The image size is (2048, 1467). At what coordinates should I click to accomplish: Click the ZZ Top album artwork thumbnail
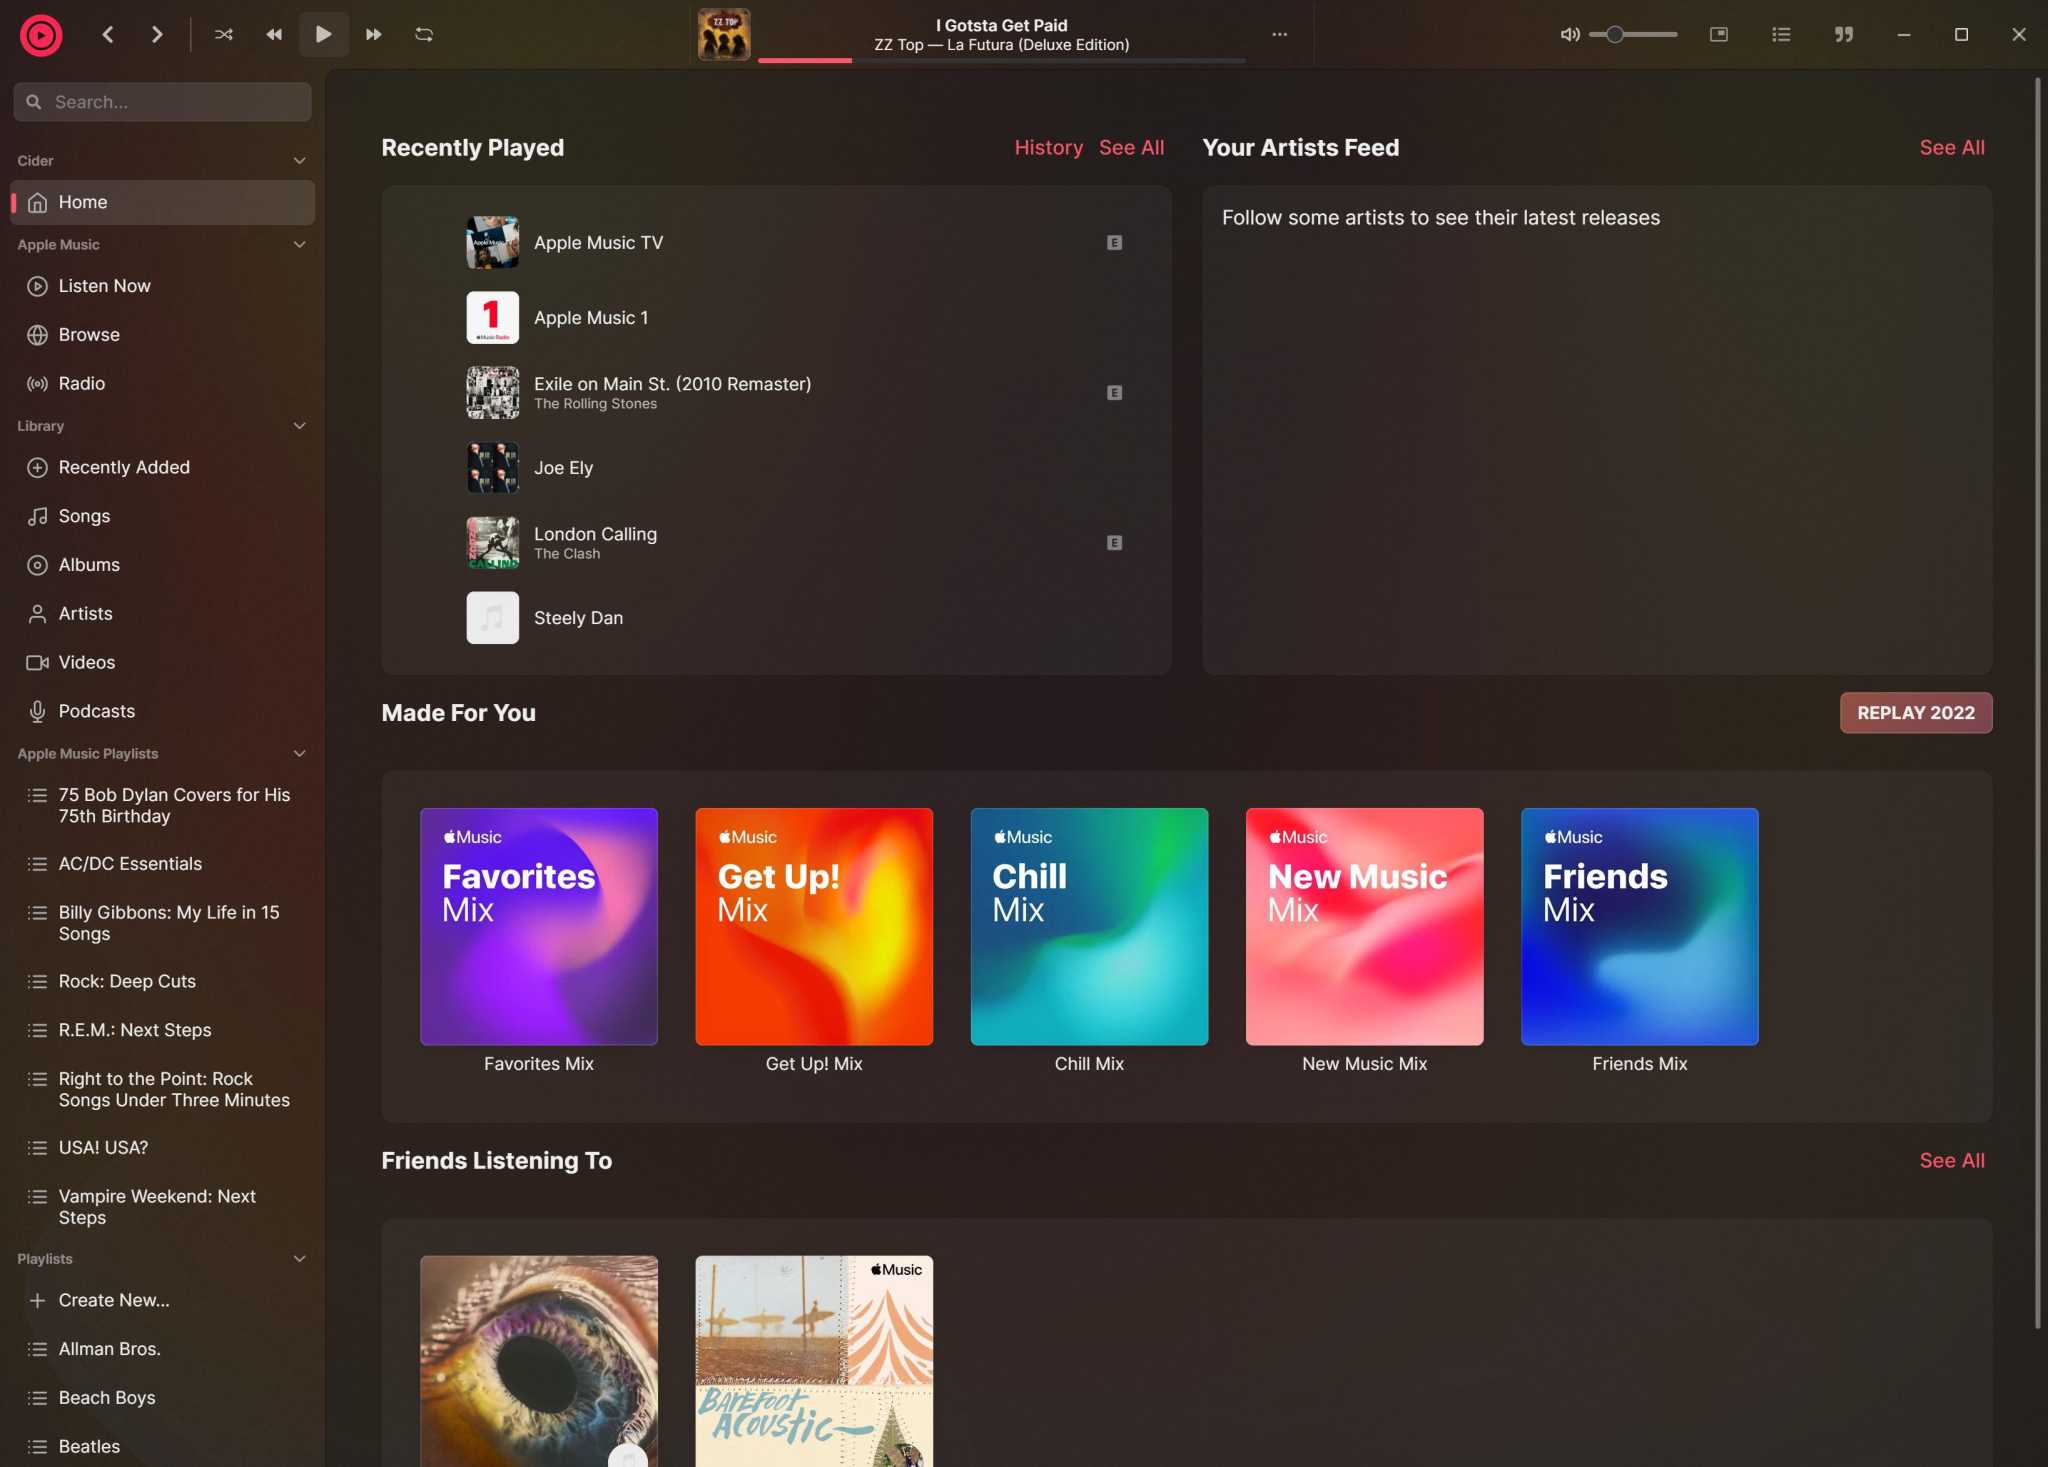(x=724, y=35)
